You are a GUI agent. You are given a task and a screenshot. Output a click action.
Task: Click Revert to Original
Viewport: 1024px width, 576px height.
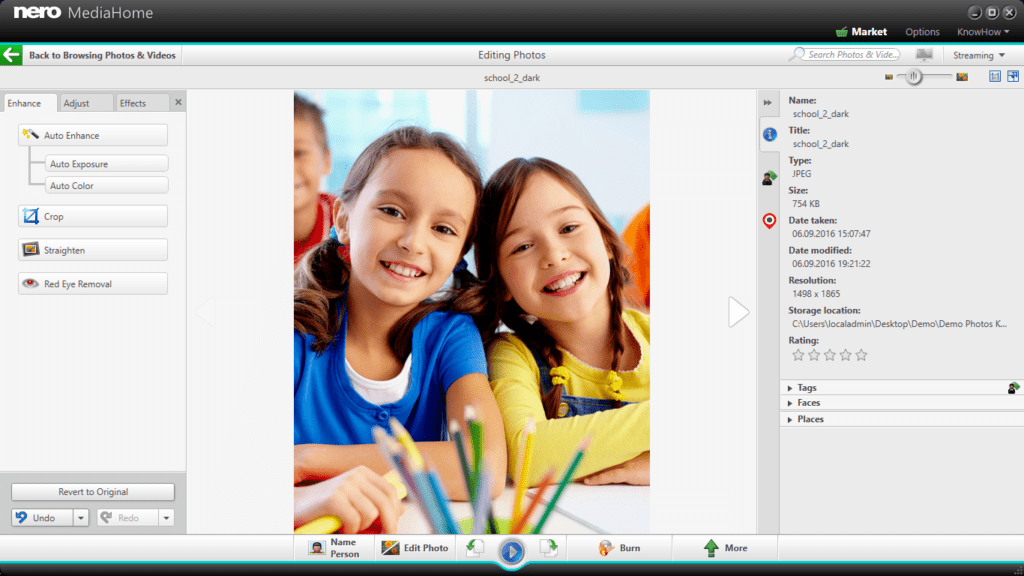[93, 492]
